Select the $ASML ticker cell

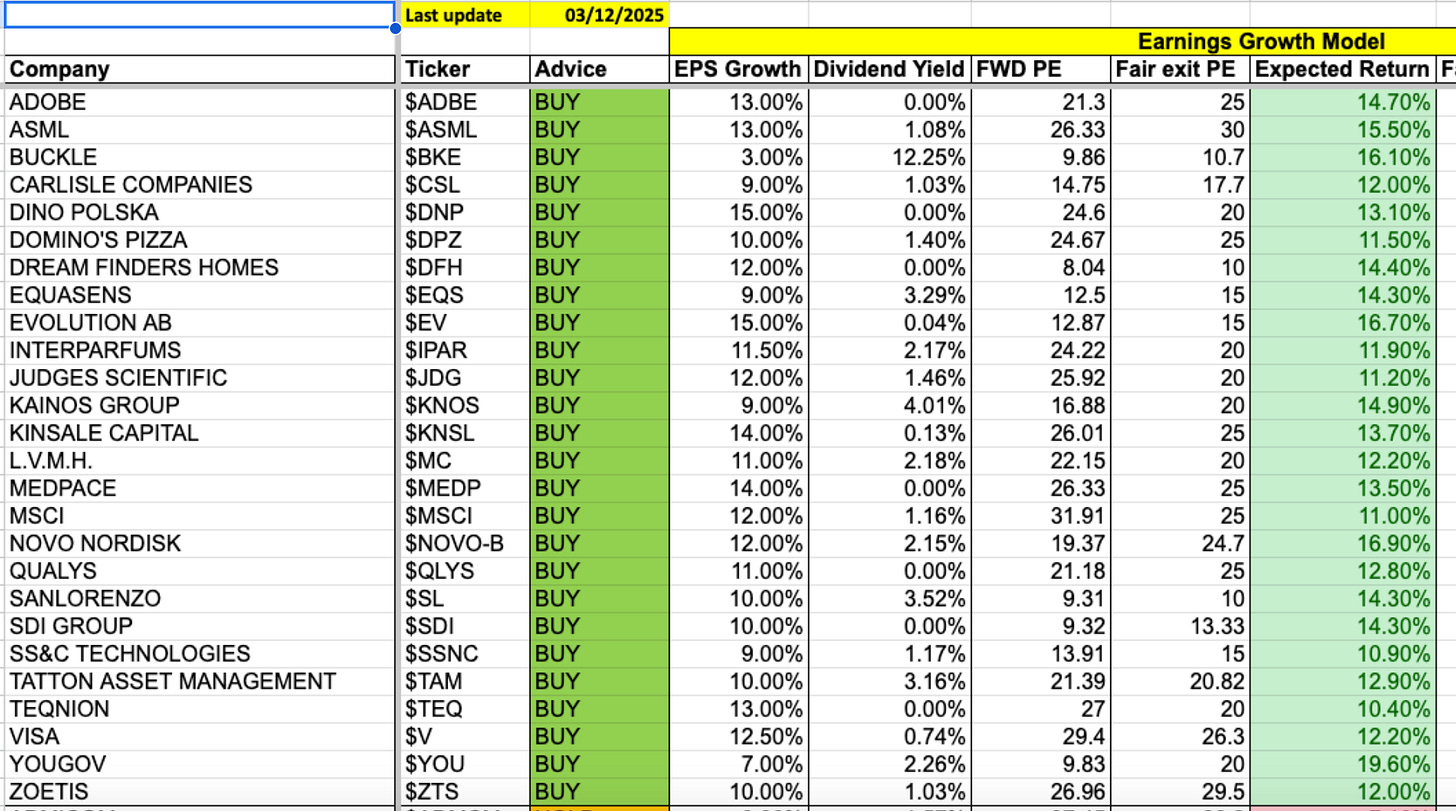465,130
